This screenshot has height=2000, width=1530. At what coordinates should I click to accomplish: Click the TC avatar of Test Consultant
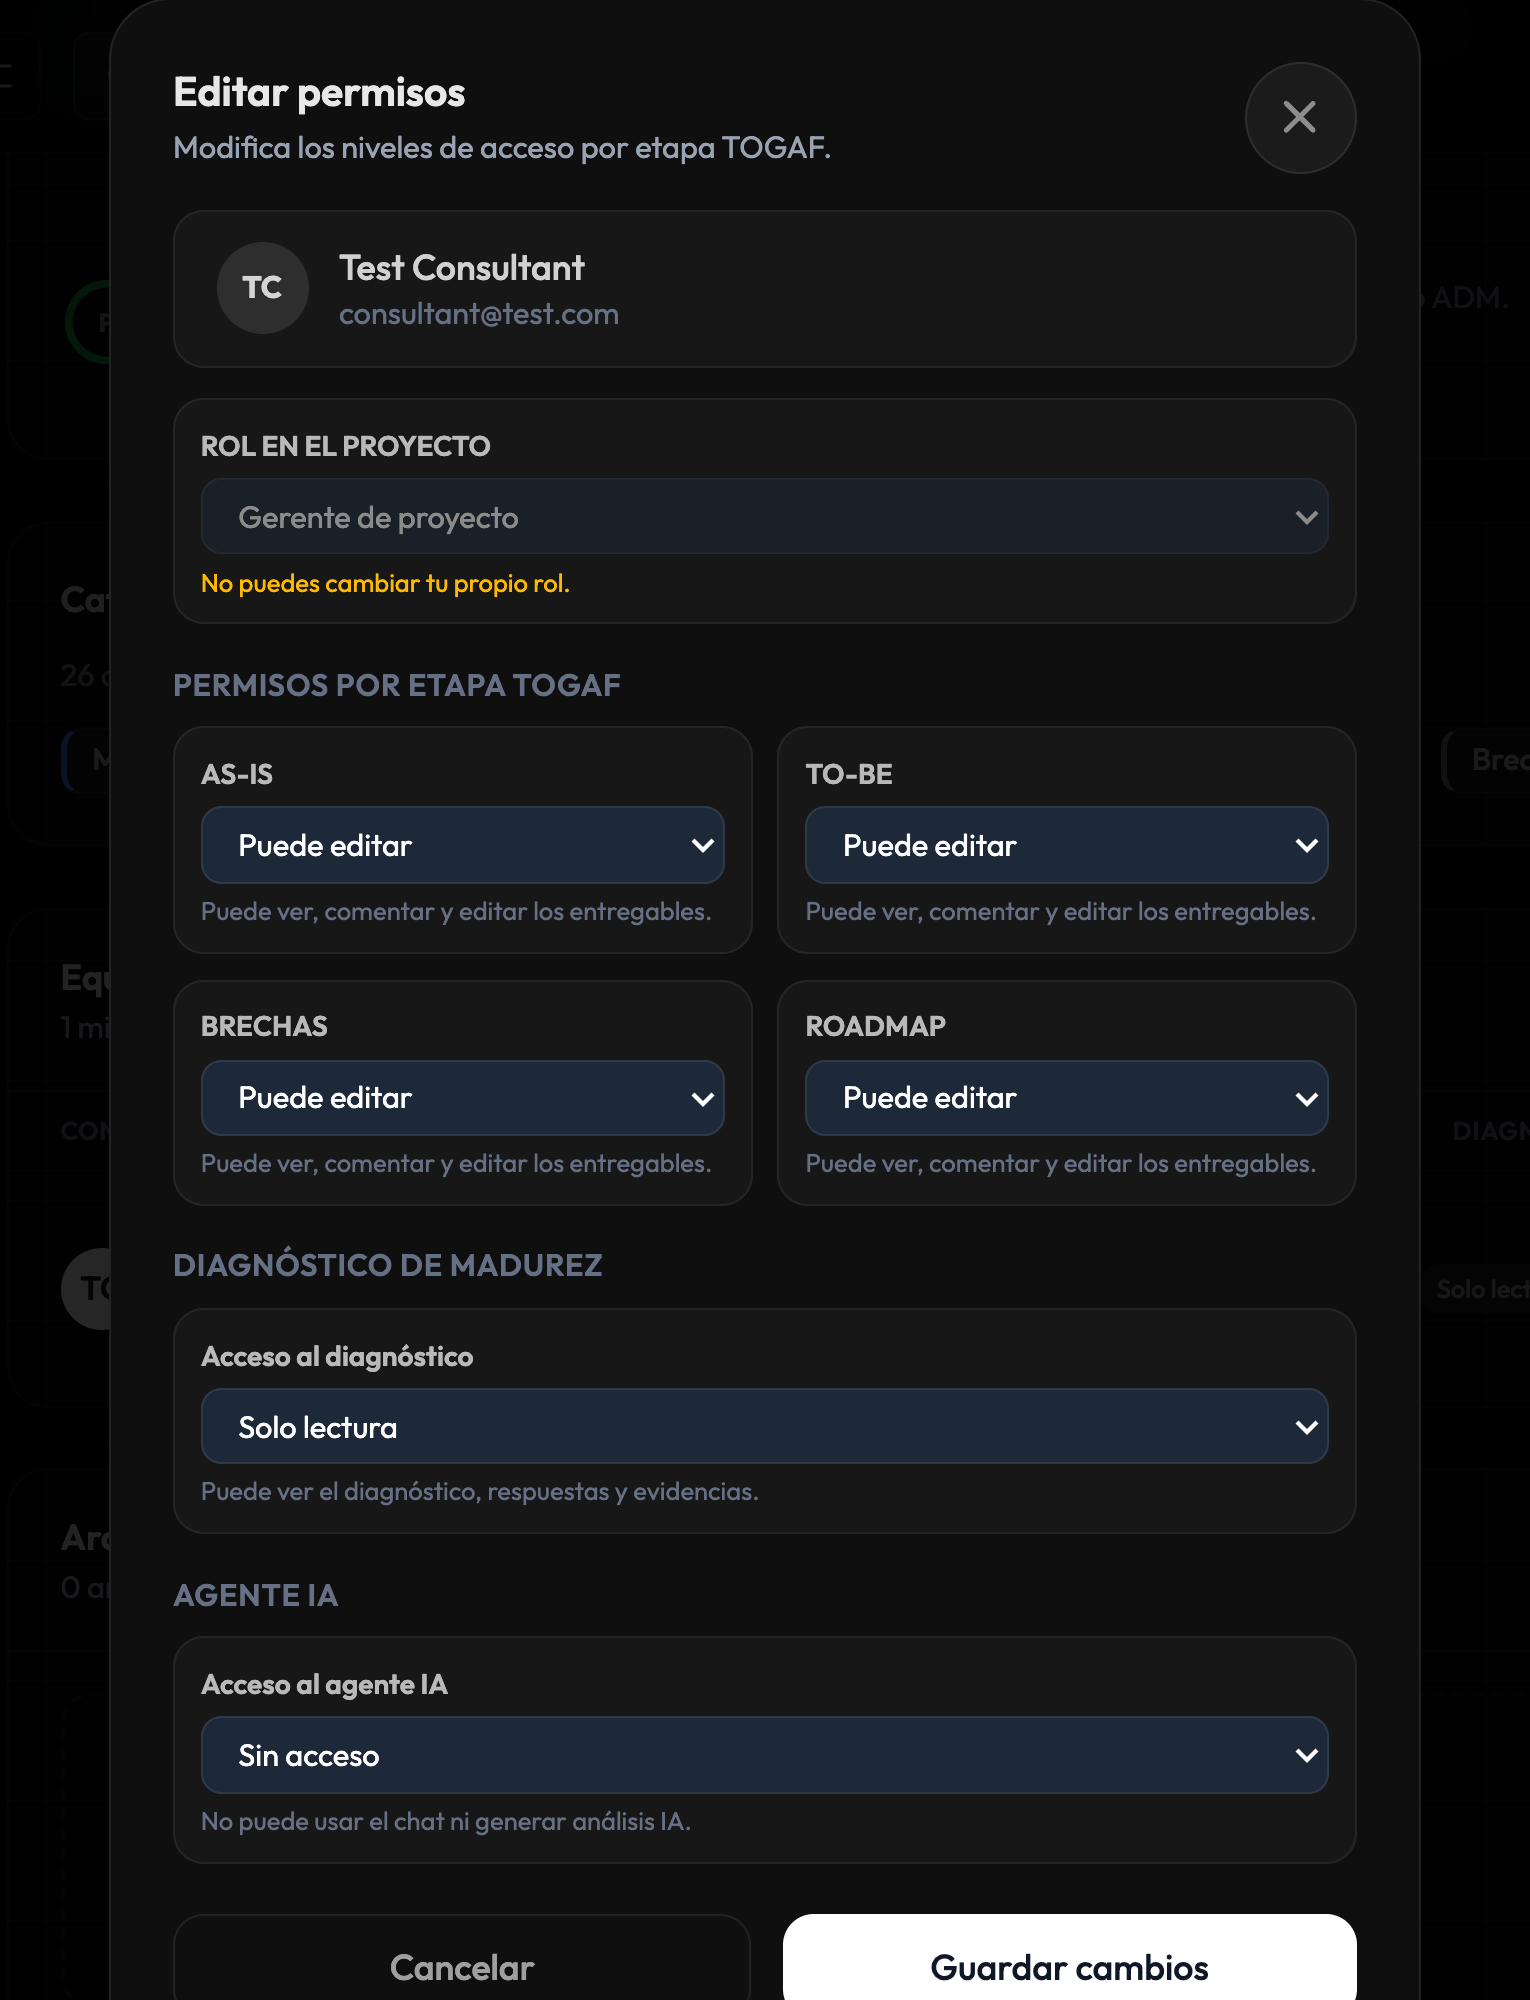262,288
